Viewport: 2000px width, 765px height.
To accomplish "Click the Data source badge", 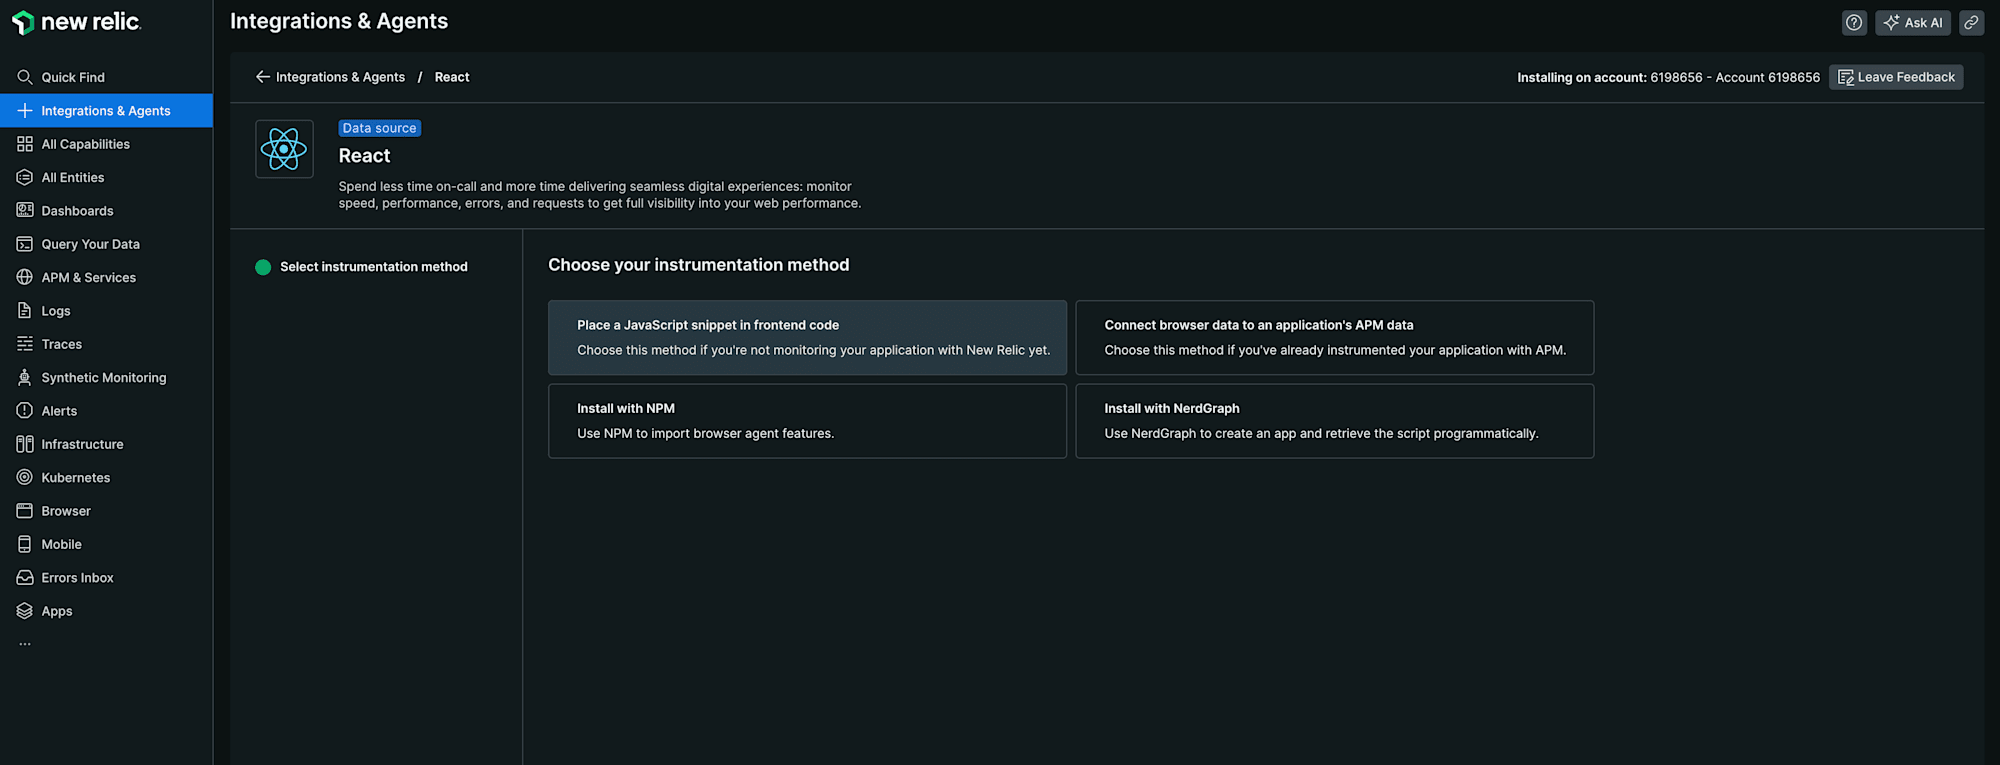I will pyautogui.click(x=379, y=128).
